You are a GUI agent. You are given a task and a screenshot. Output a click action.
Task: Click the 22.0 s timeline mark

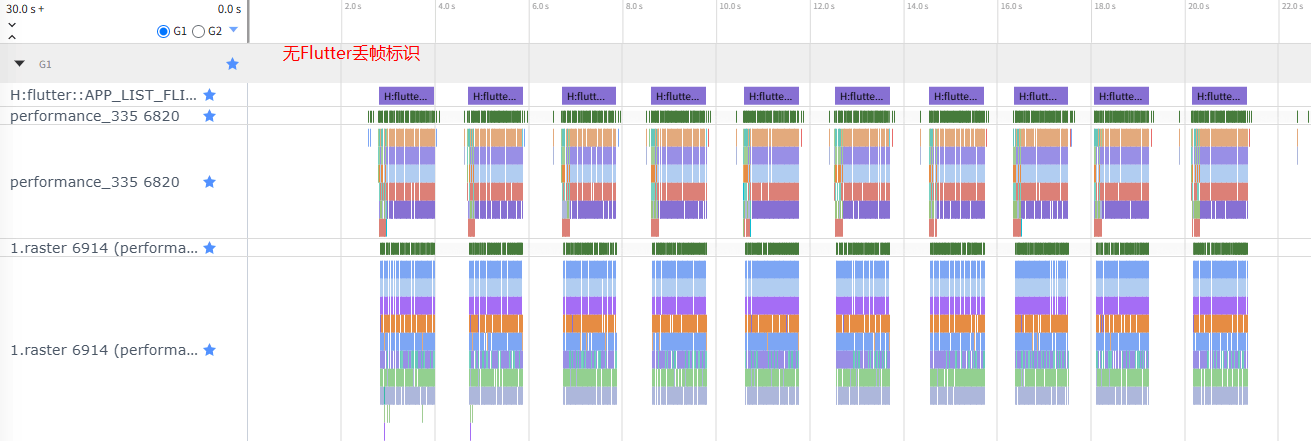(x=1292, y=6)
